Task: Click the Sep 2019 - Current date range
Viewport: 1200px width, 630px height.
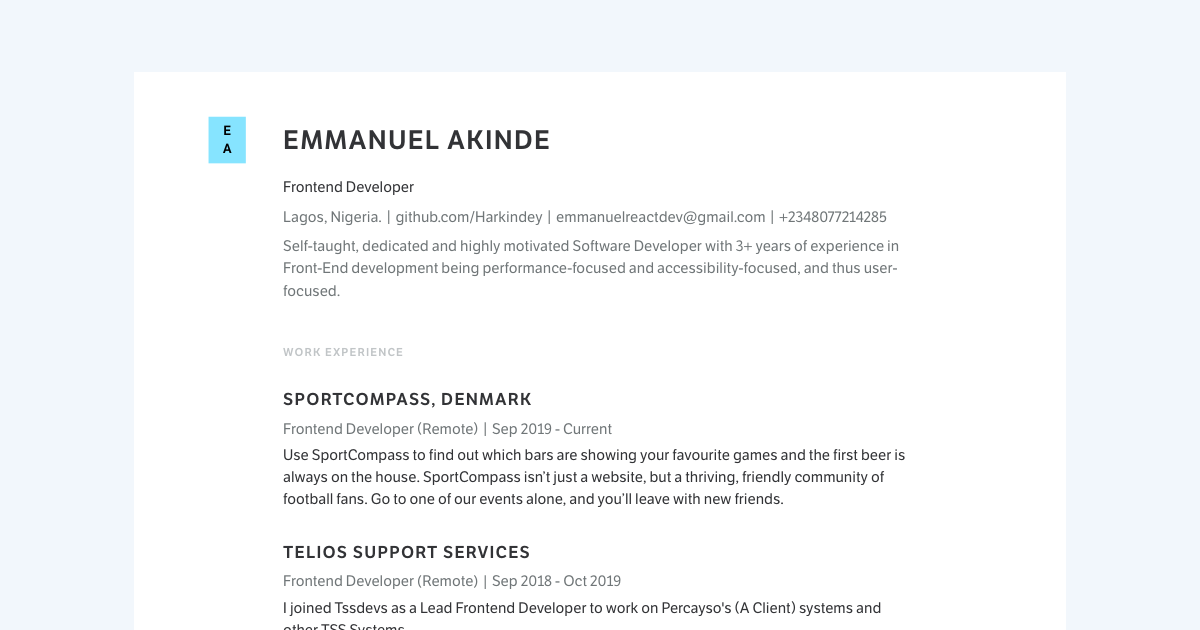Action: (x=551, y=429)
